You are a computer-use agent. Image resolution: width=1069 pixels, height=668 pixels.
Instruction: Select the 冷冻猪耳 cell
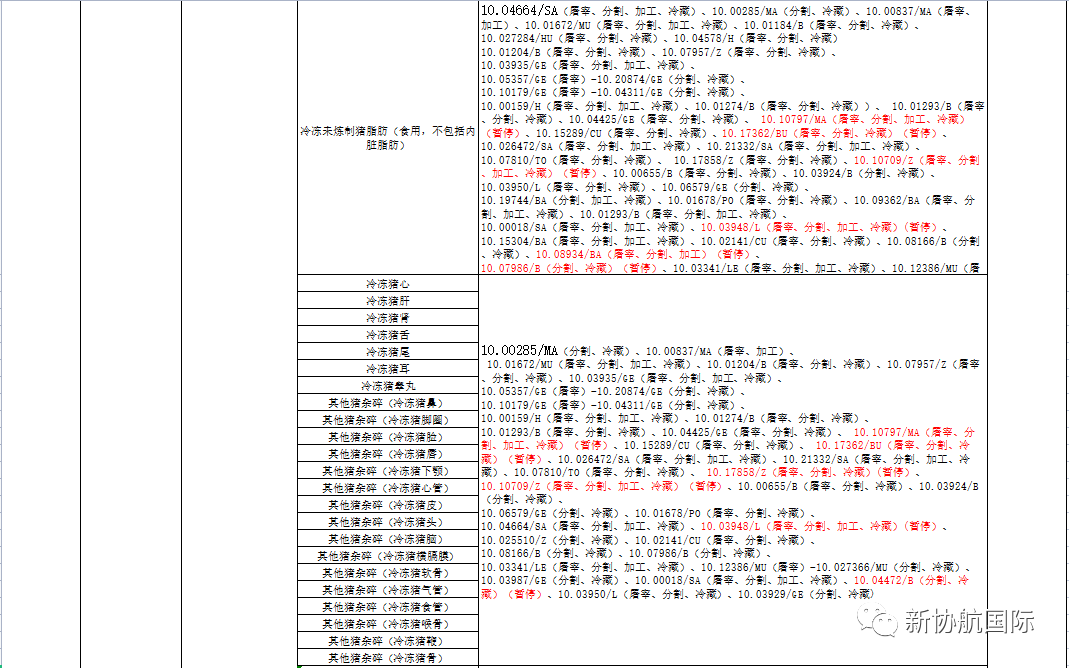point(387,369)
